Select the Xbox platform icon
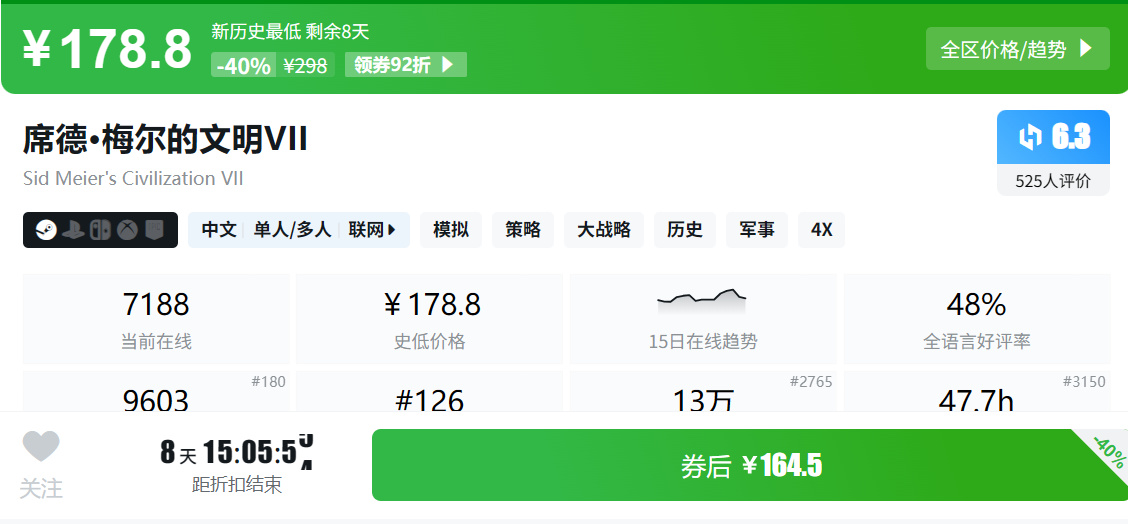Viewport: 1128px width, 524px height. click(x=127, y=230)
